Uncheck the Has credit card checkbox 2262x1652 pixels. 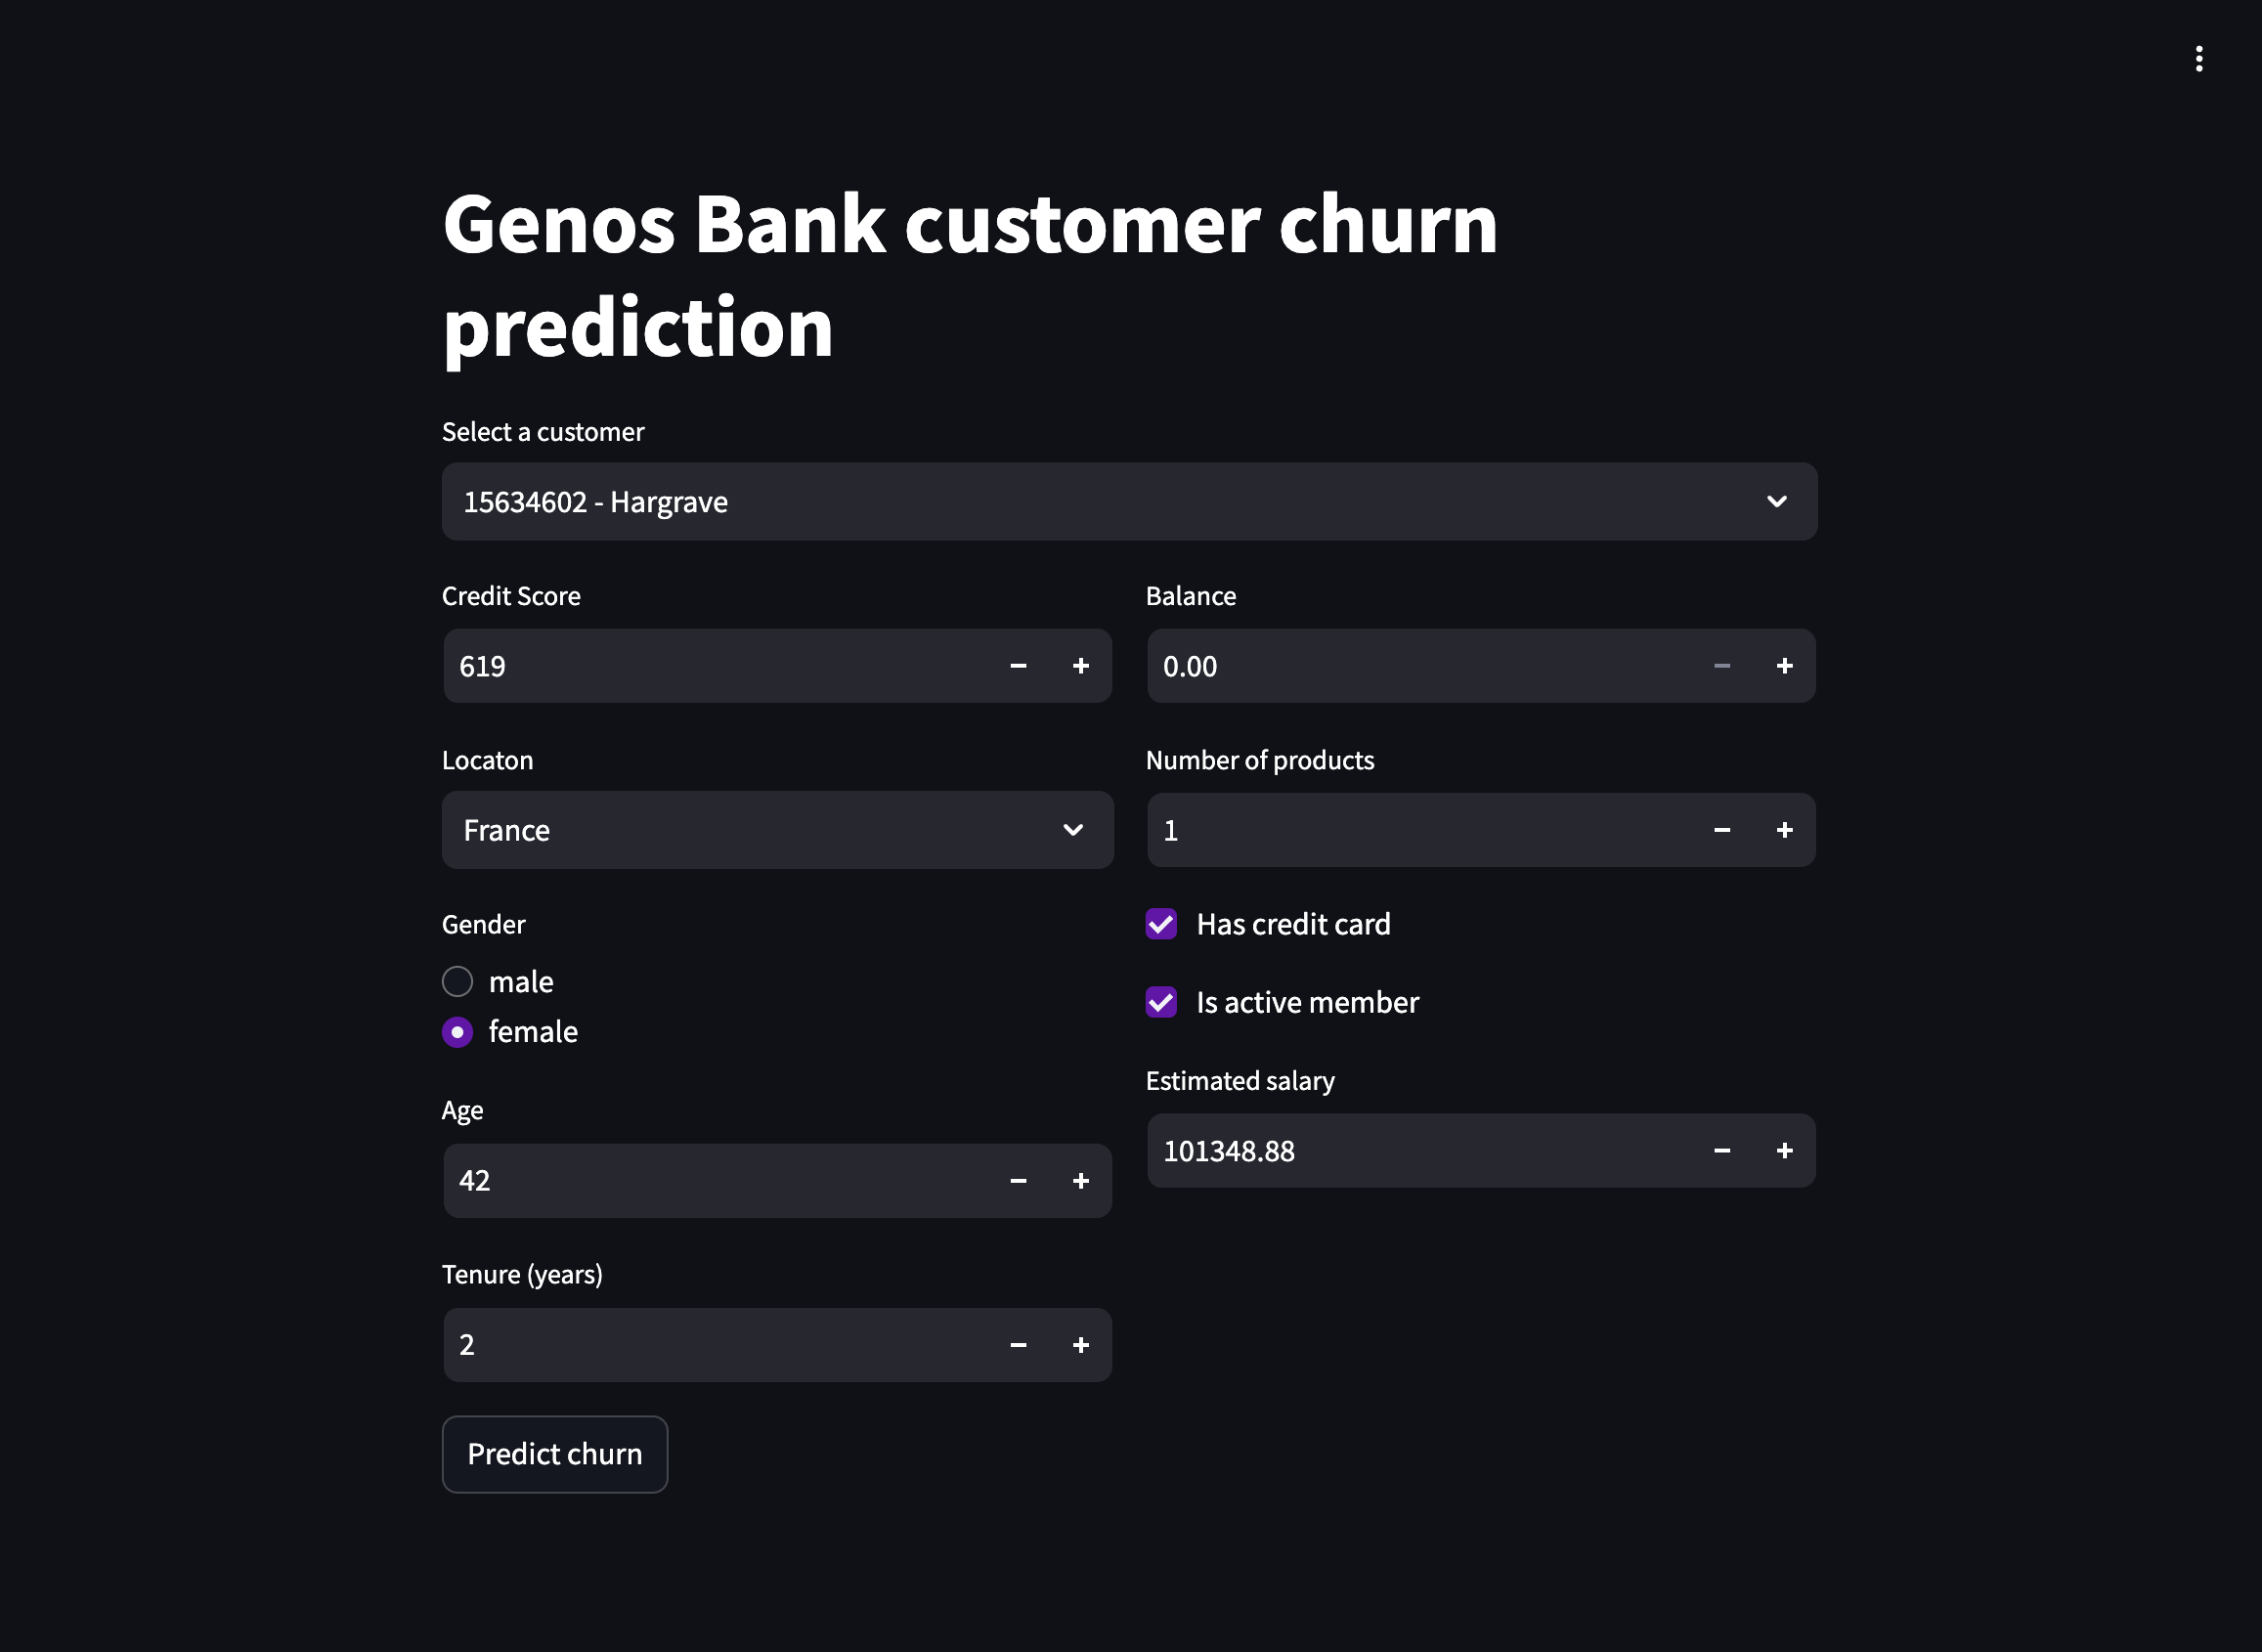[1160, 924]
